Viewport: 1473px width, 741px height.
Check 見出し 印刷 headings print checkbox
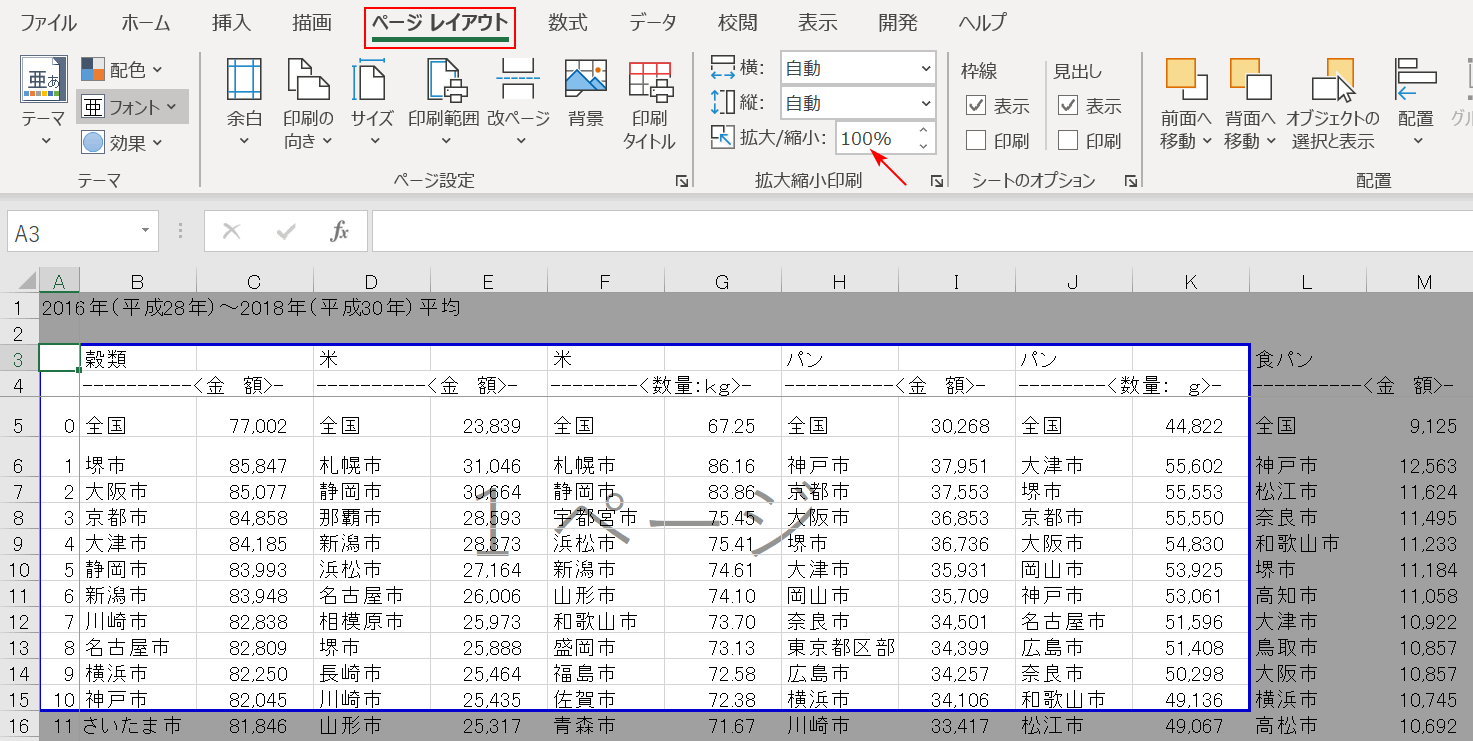(x=1068, y=140)
